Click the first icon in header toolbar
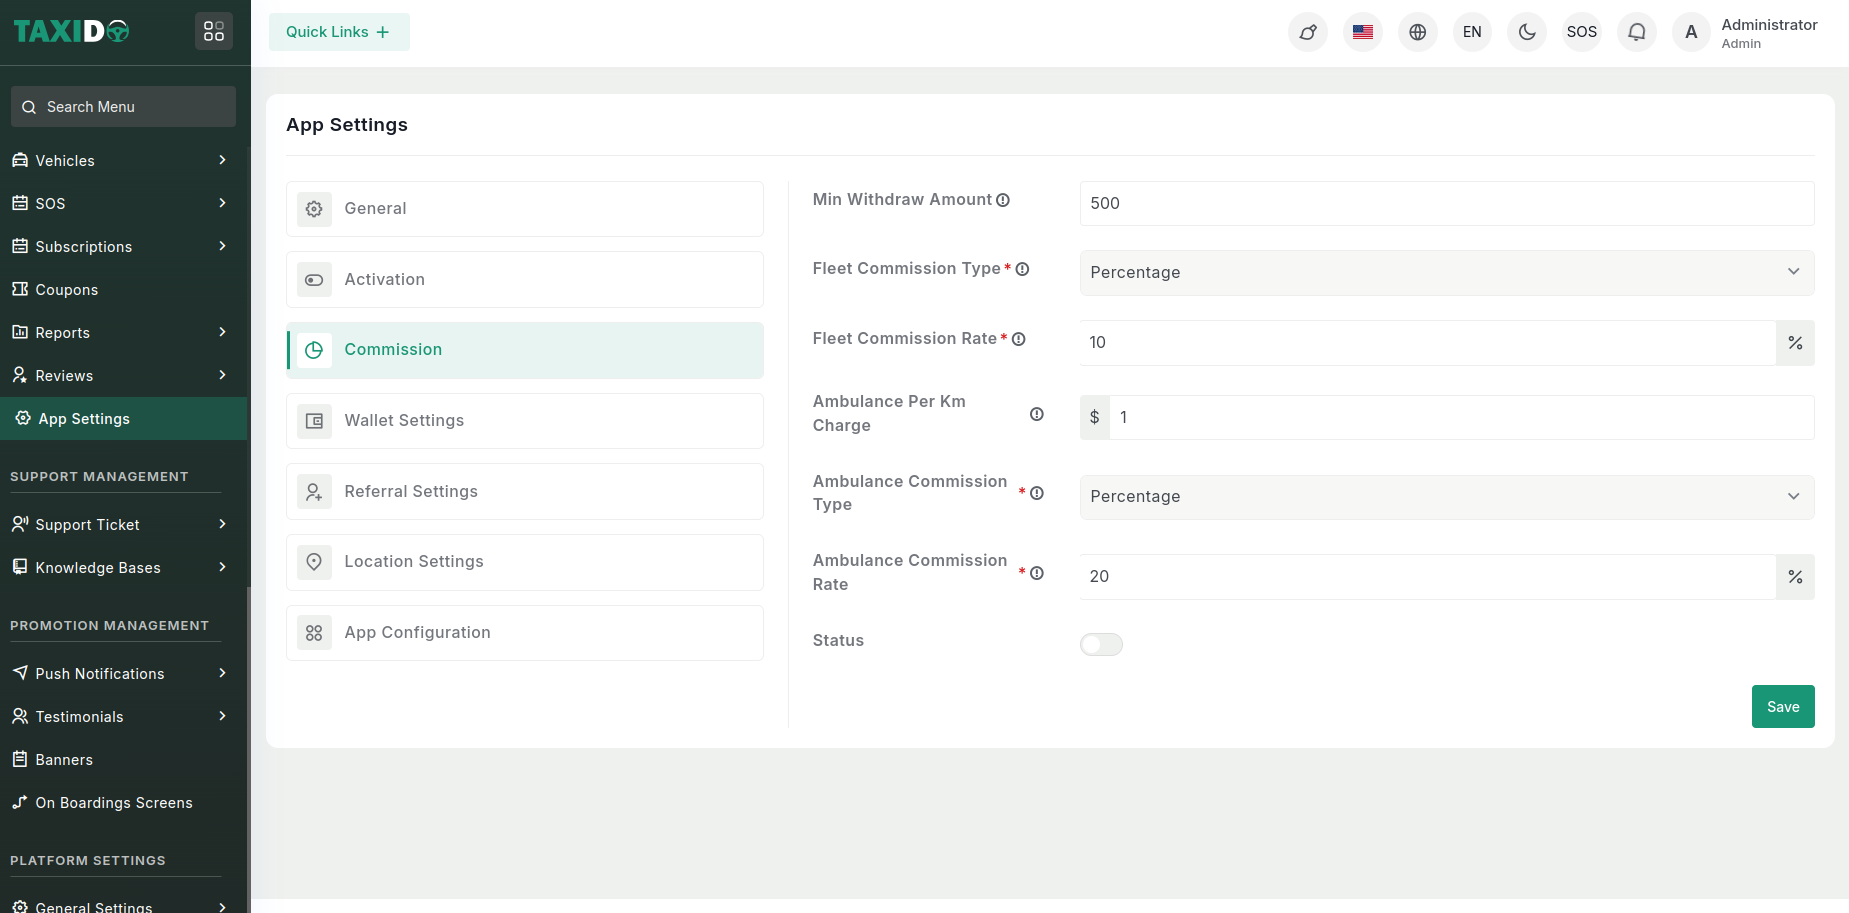 (x=1307, y=32)
